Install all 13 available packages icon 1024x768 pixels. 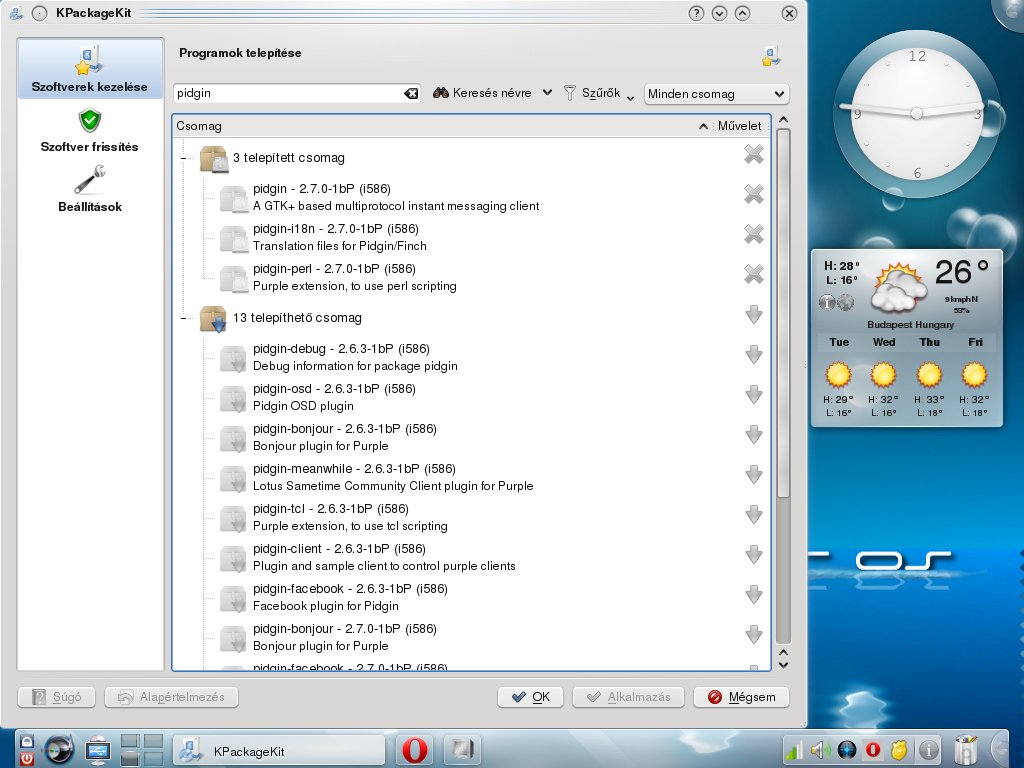754,315
